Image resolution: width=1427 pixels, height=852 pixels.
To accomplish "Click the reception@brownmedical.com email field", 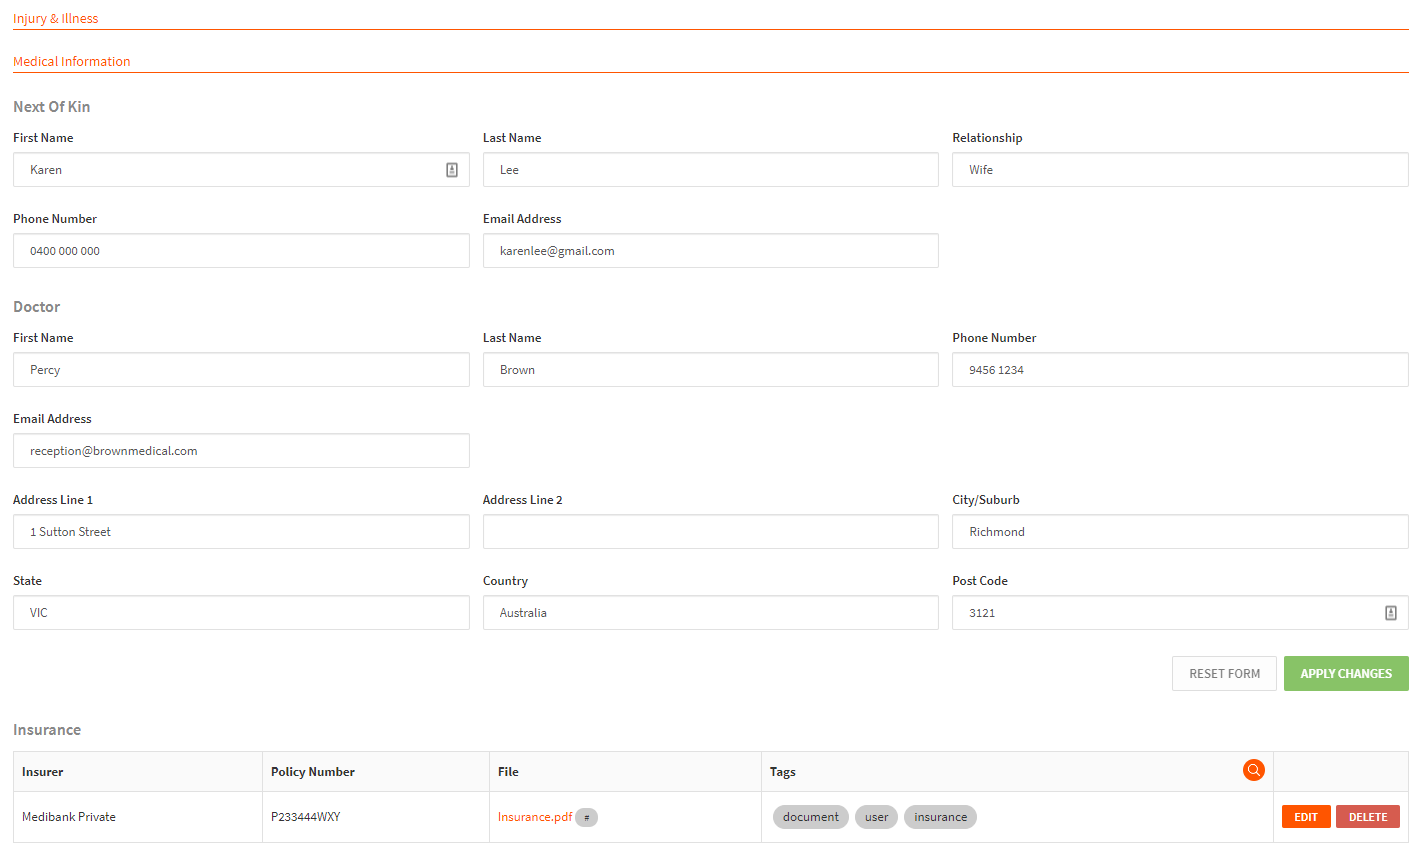I will tap(241, 451).
